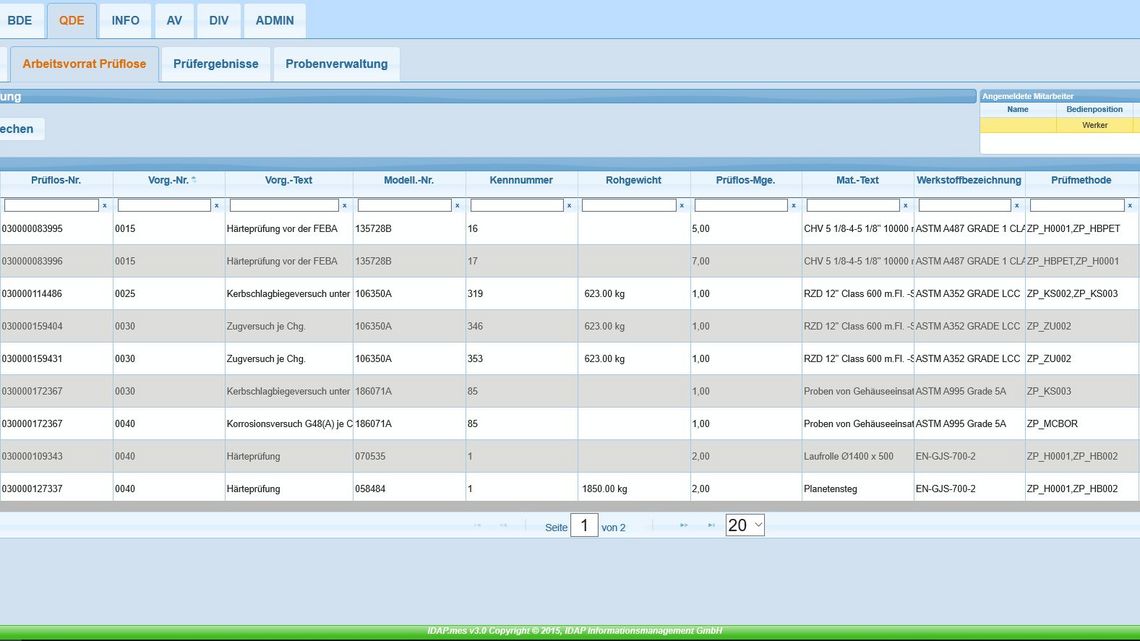Viewport: 1140px width, 641px height.
Task: Switch to the DIV tab
Action: pos(219,20)
